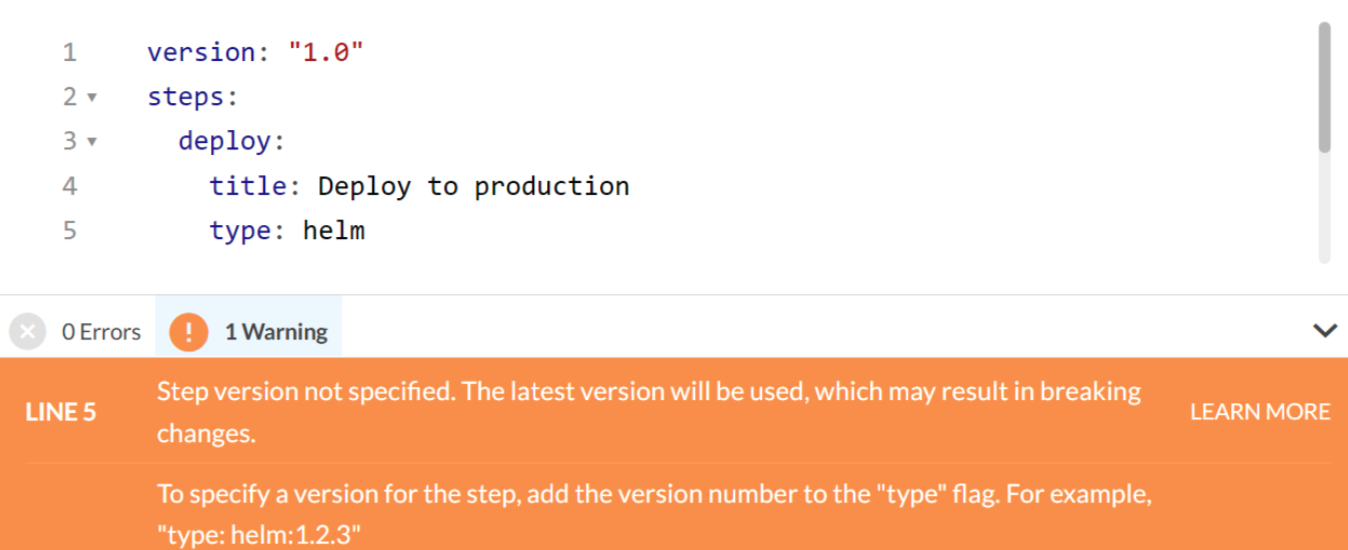Place cursor on the version key

coord(202,52)
